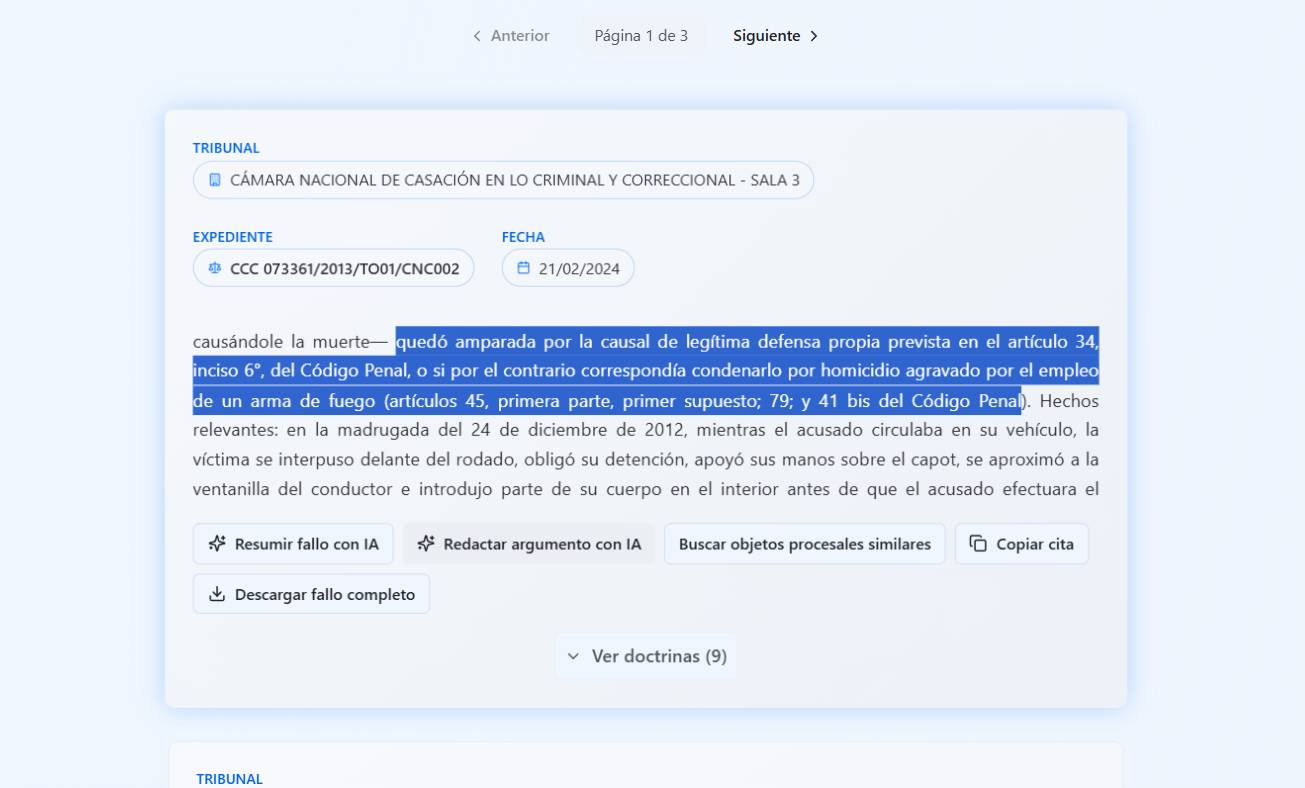Click the left chevron beside Anterior
The image size is (1305, 788).
pyautogui.click(x=477, y=36)
